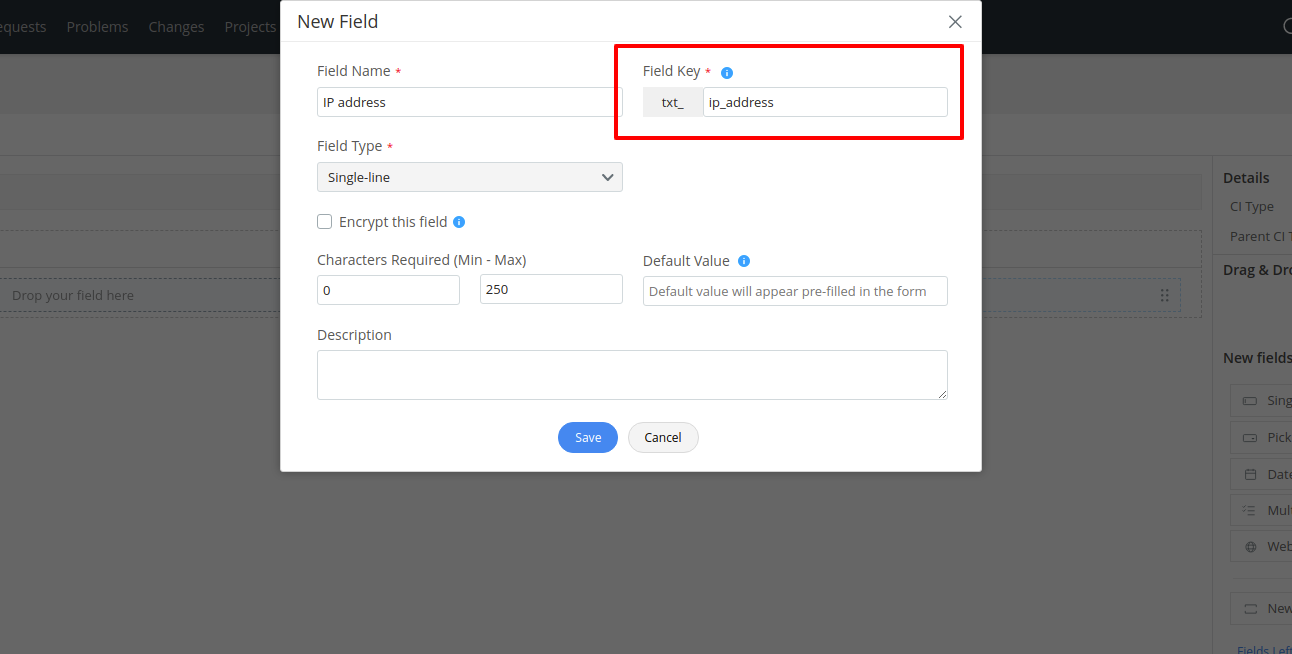Click the New Section icon in the sidebar

pyautogui.click(x=1253, y=608)
